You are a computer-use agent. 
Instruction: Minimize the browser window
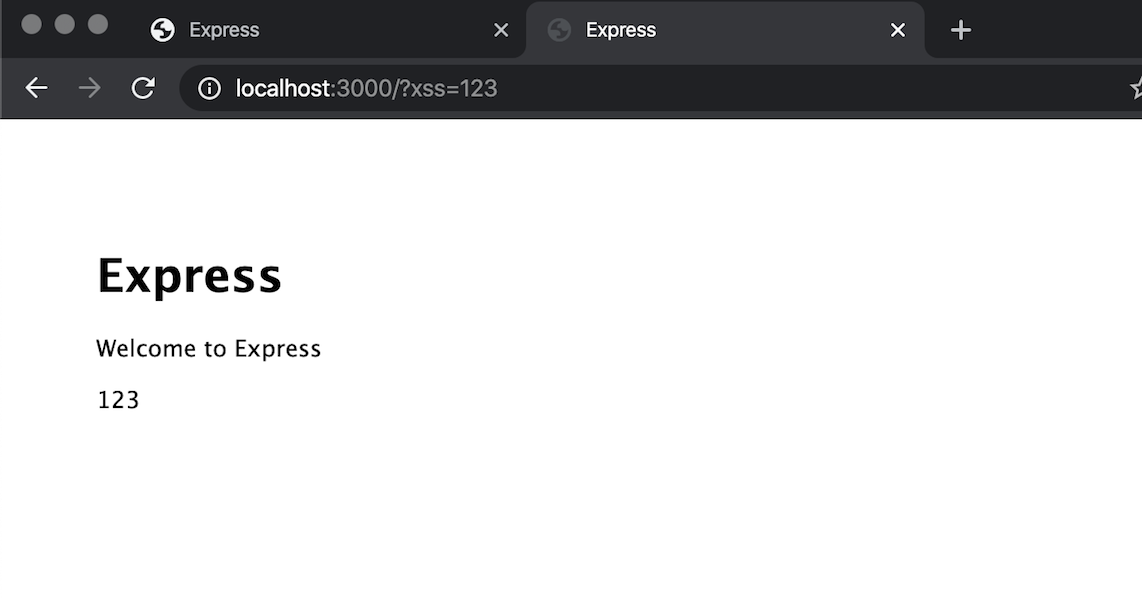point(65,25)
